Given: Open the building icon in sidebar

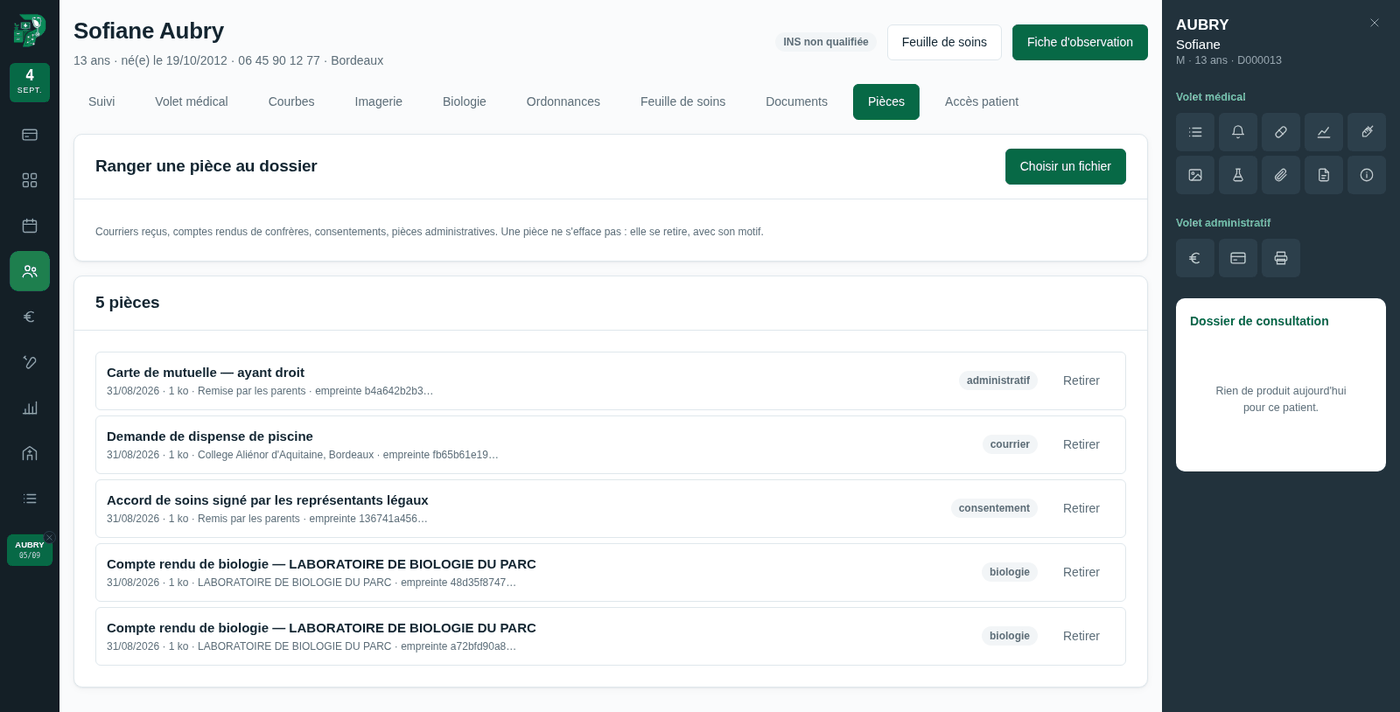Looking at the screenshot, I should [29, 453].
